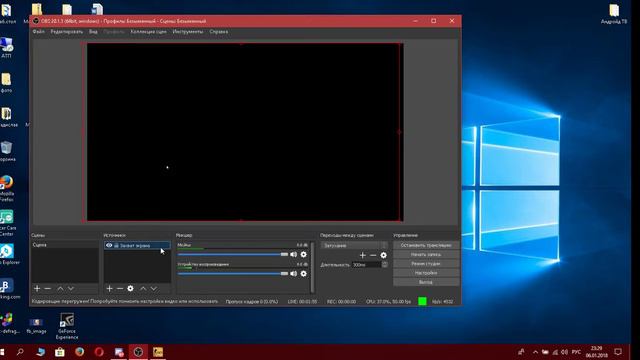
Task: Click the mixer panel vertical scrollbar
Action: [x=313, y=267]
